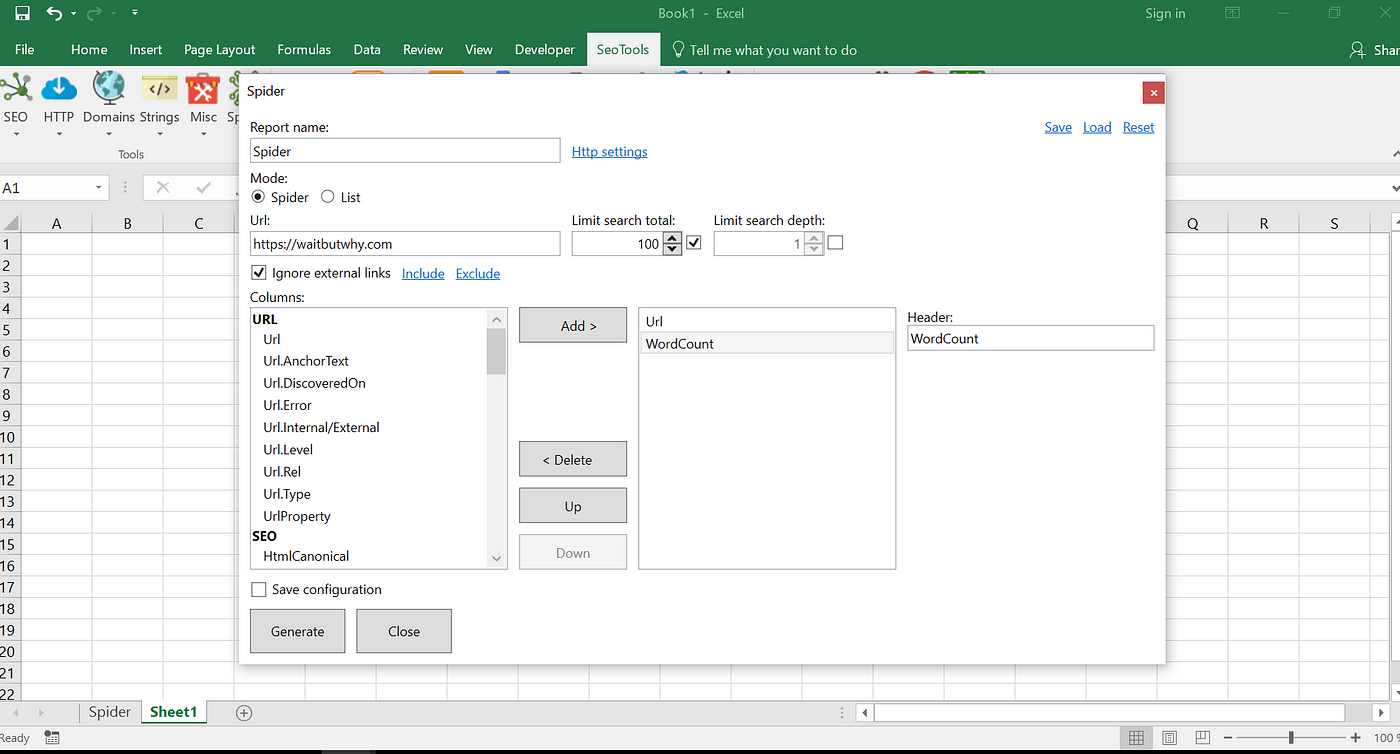Switch to the Home ribbon tab
Screen dimensions: 1400x754
pyautogui.click(x=89, y=49)
